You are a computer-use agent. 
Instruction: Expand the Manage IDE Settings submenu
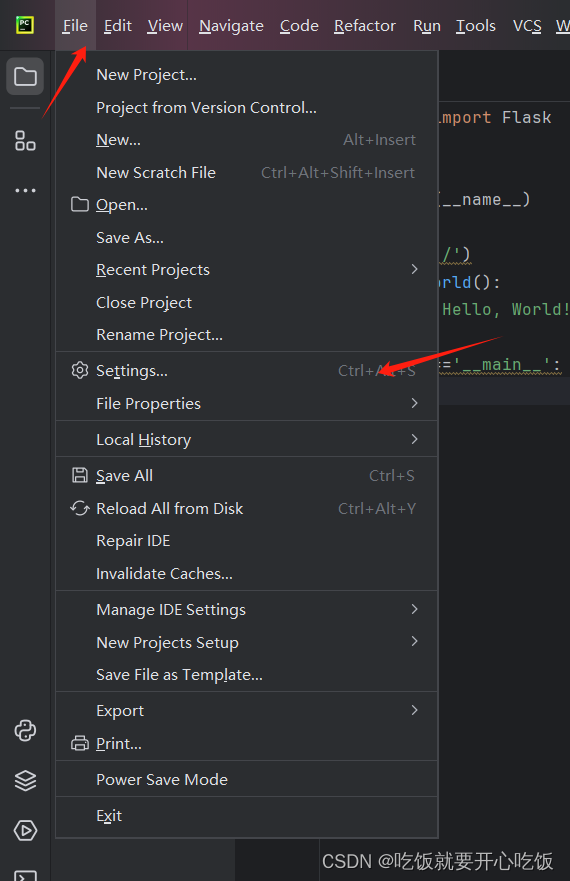click(x=247, y=610)
